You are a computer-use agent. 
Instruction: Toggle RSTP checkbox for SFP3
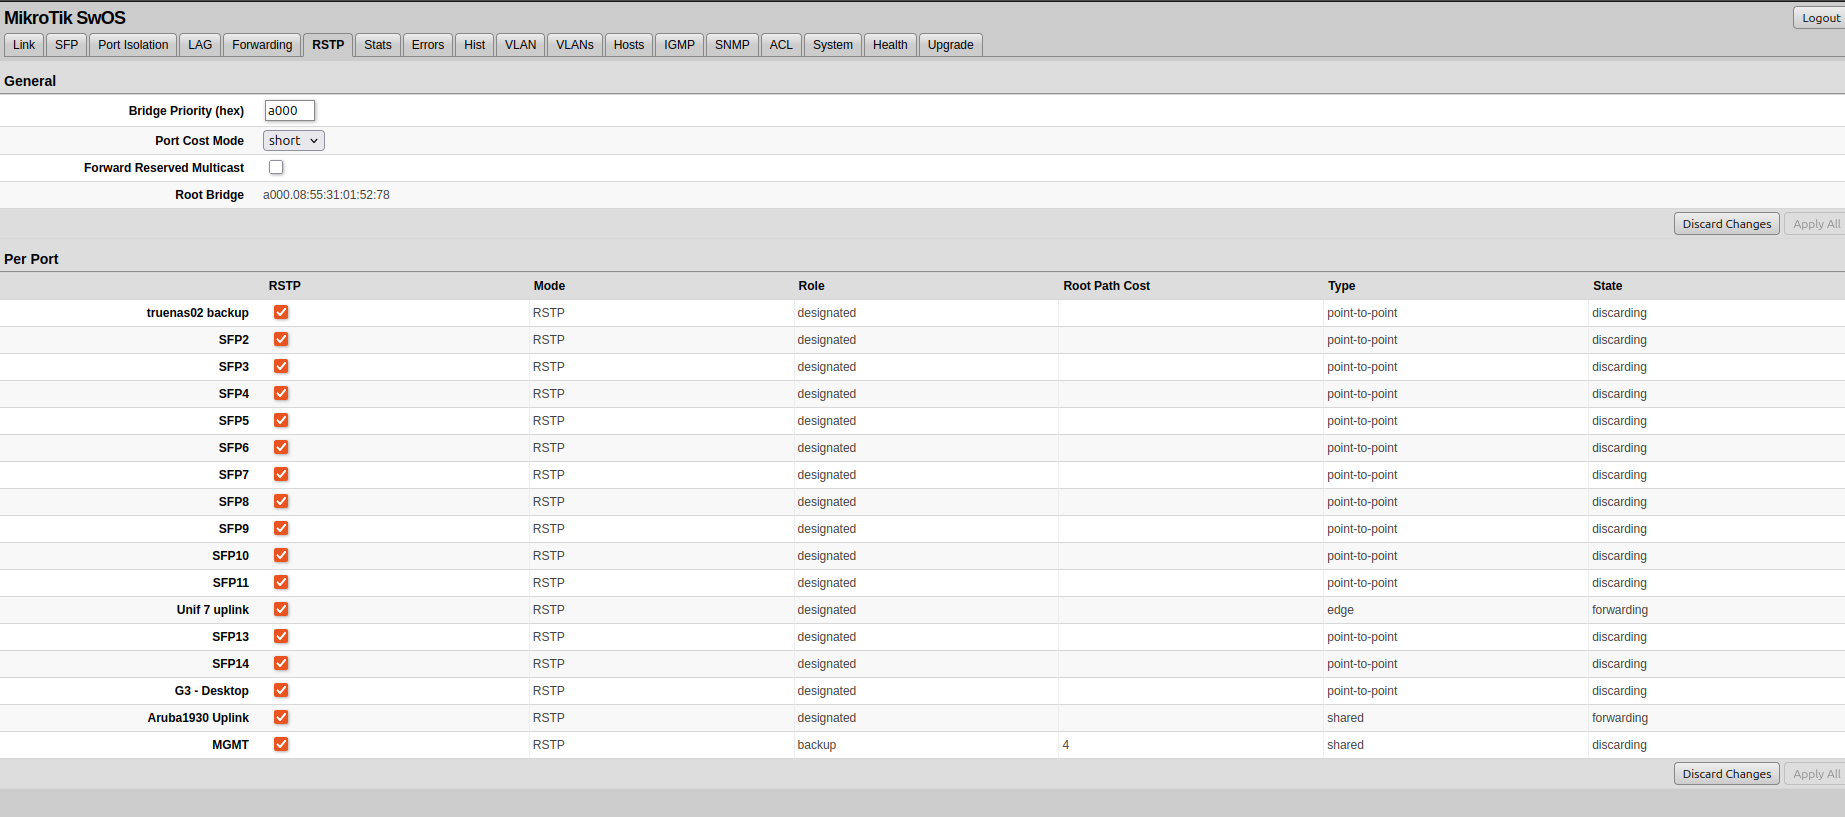281,366
